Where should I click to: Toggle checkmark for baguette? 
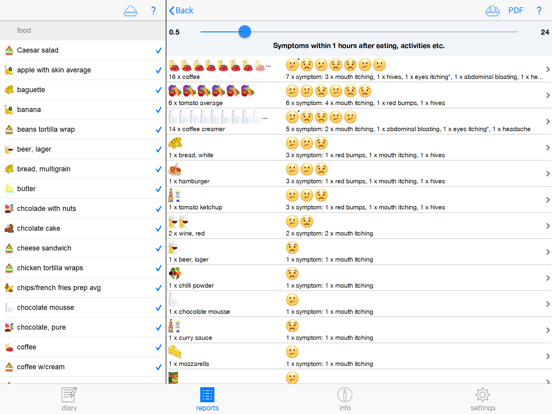pyautogui.click(x=159, y=90)
